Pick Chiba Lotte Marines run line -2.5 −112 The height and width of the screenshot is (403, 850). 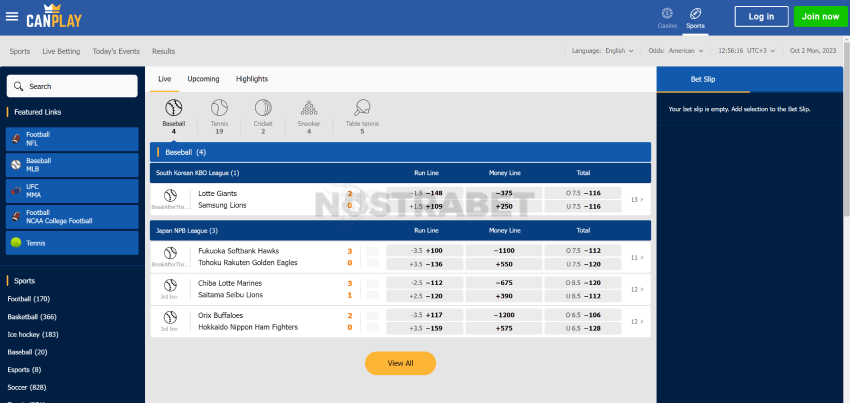tap(424, 283)
